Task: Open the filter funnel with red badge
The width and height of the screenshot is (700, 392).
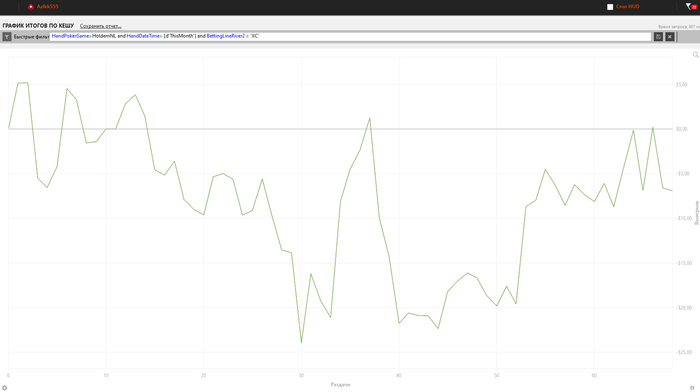Action: coord(691,6)
